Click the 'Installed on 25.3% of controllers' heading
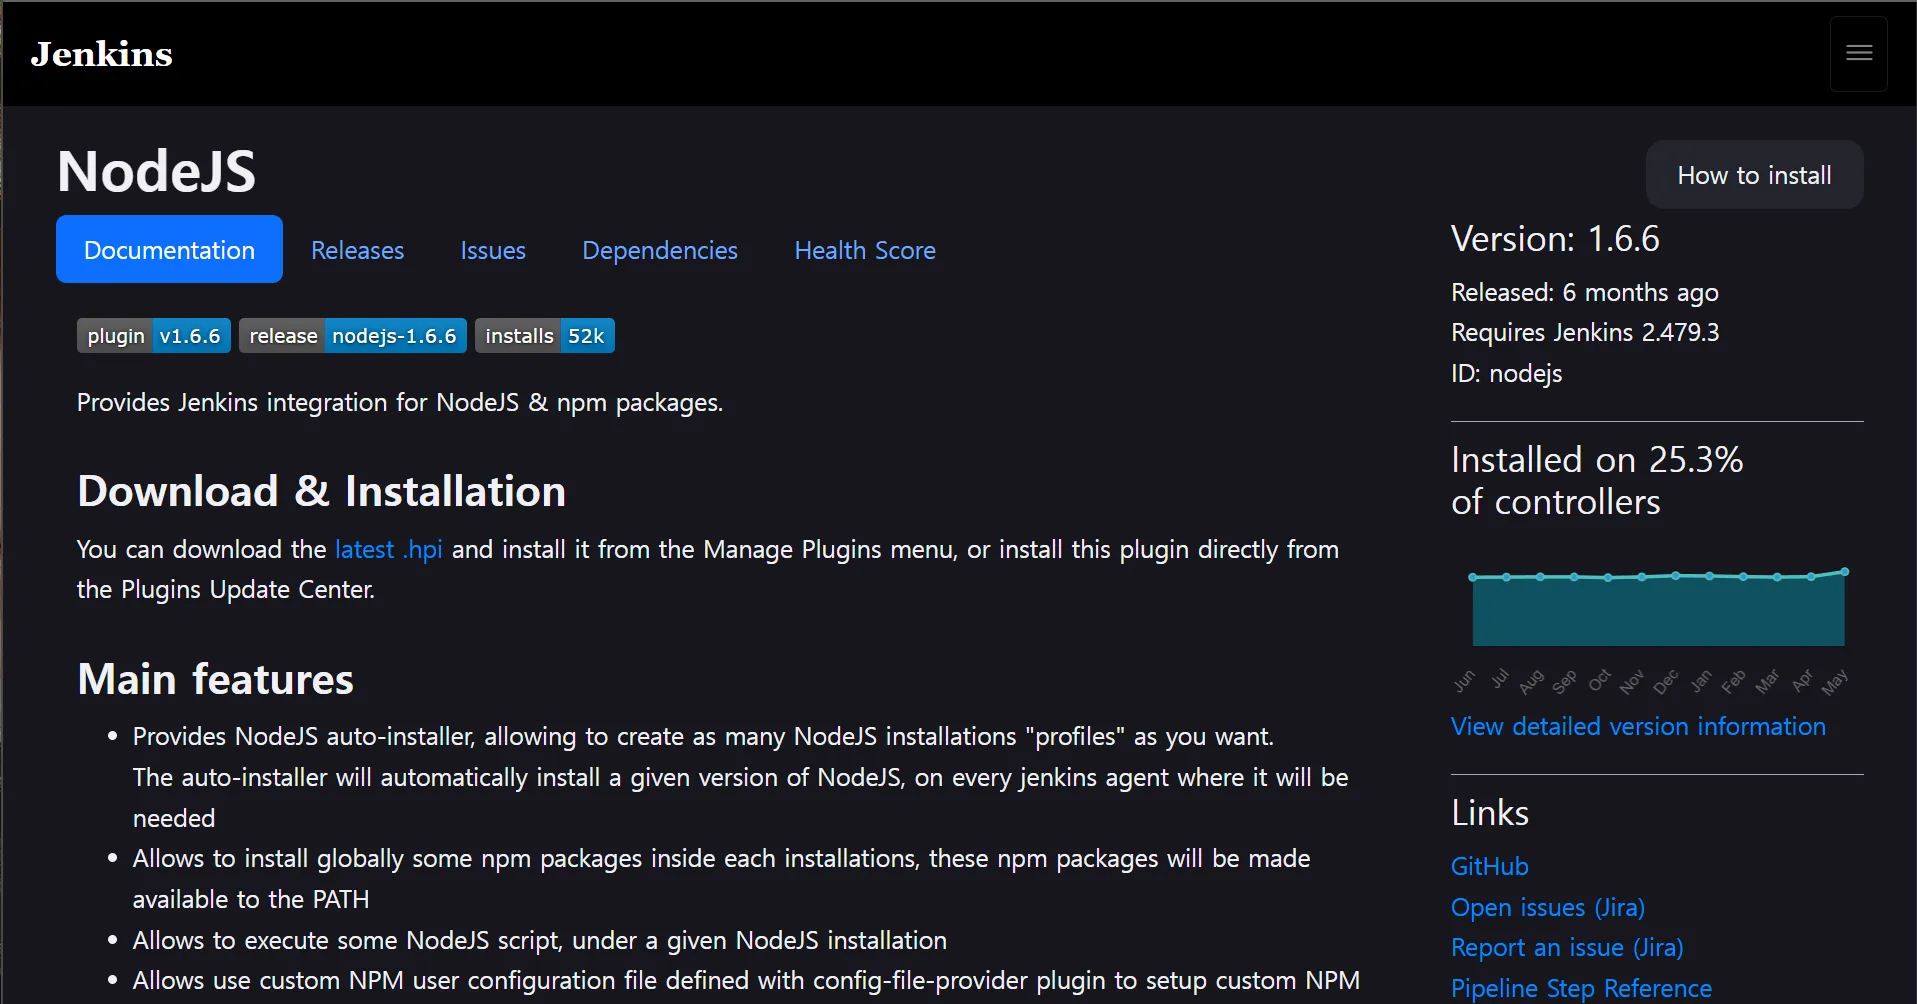The height and width of the screenshot is (1004, 1917). [1597, 480]
